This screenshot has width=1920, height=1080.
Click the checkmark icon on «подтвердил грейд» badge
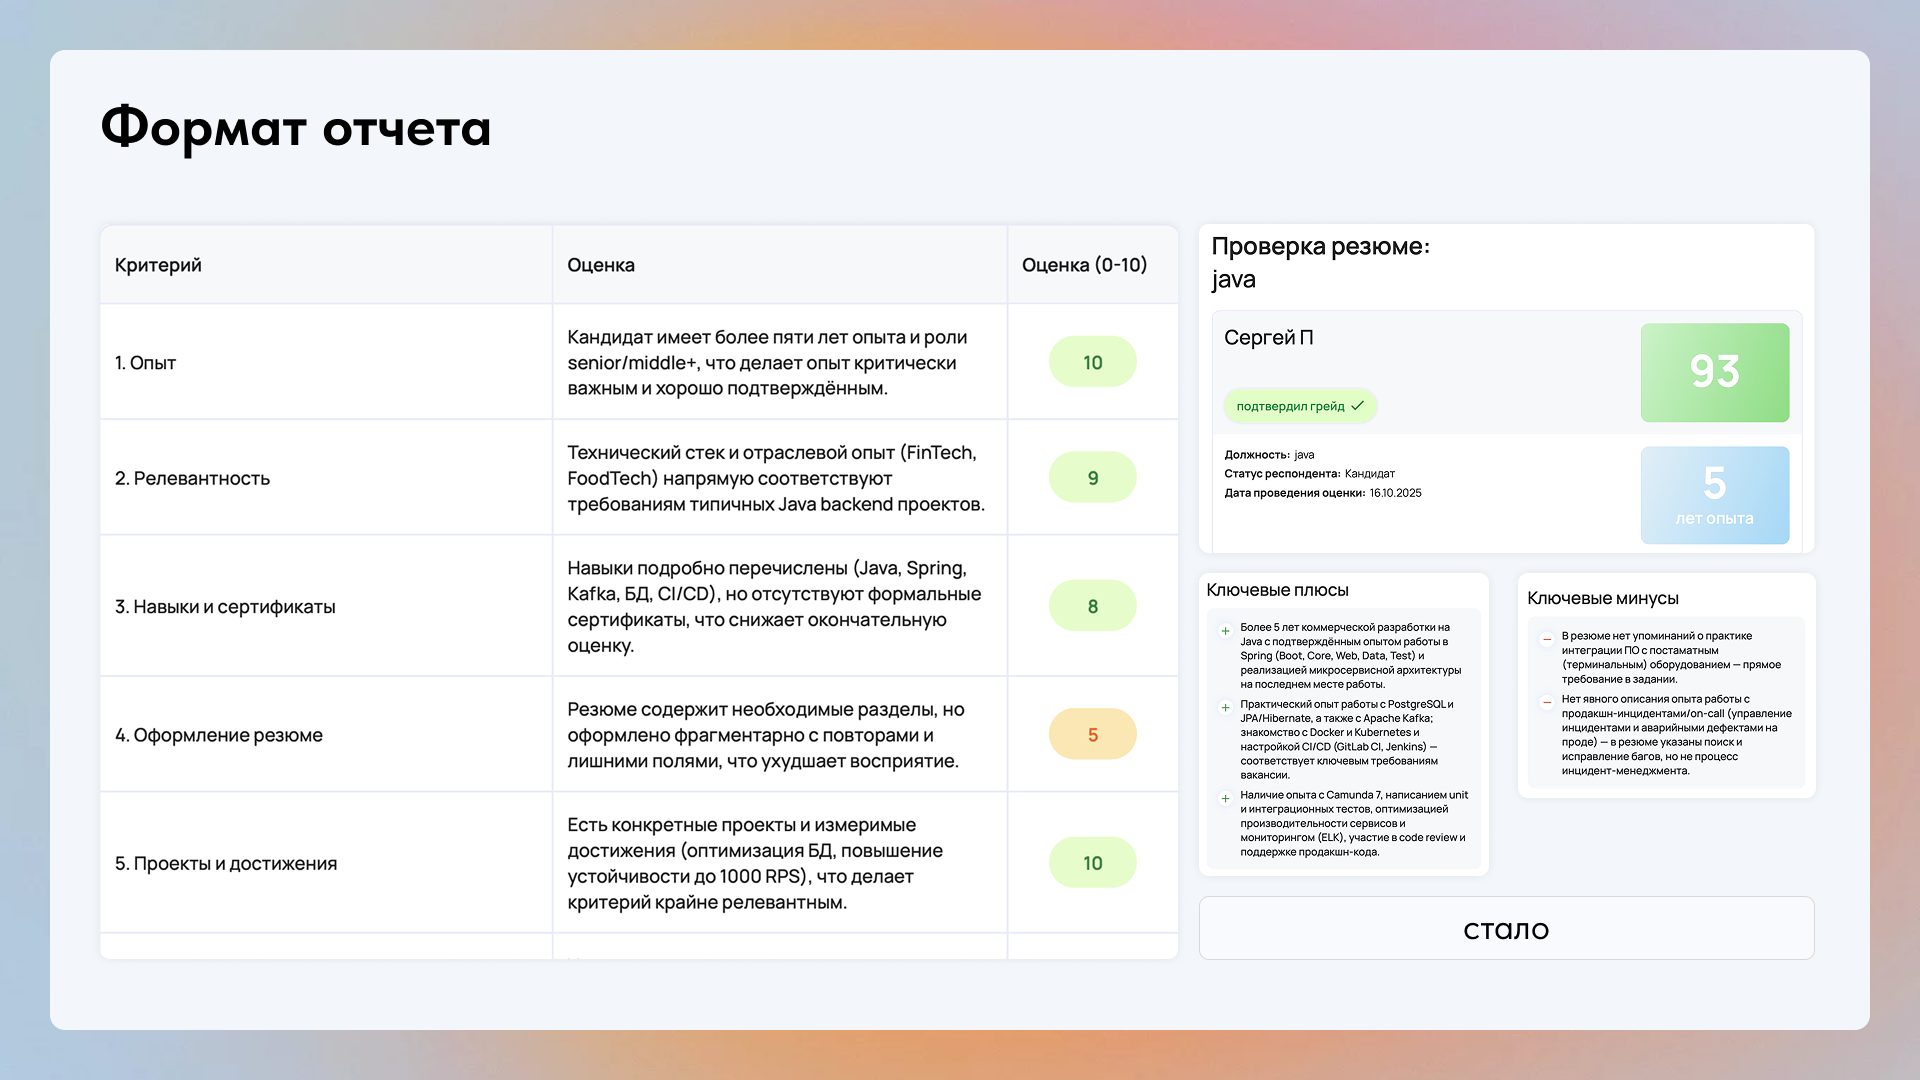pos(1358,405)
